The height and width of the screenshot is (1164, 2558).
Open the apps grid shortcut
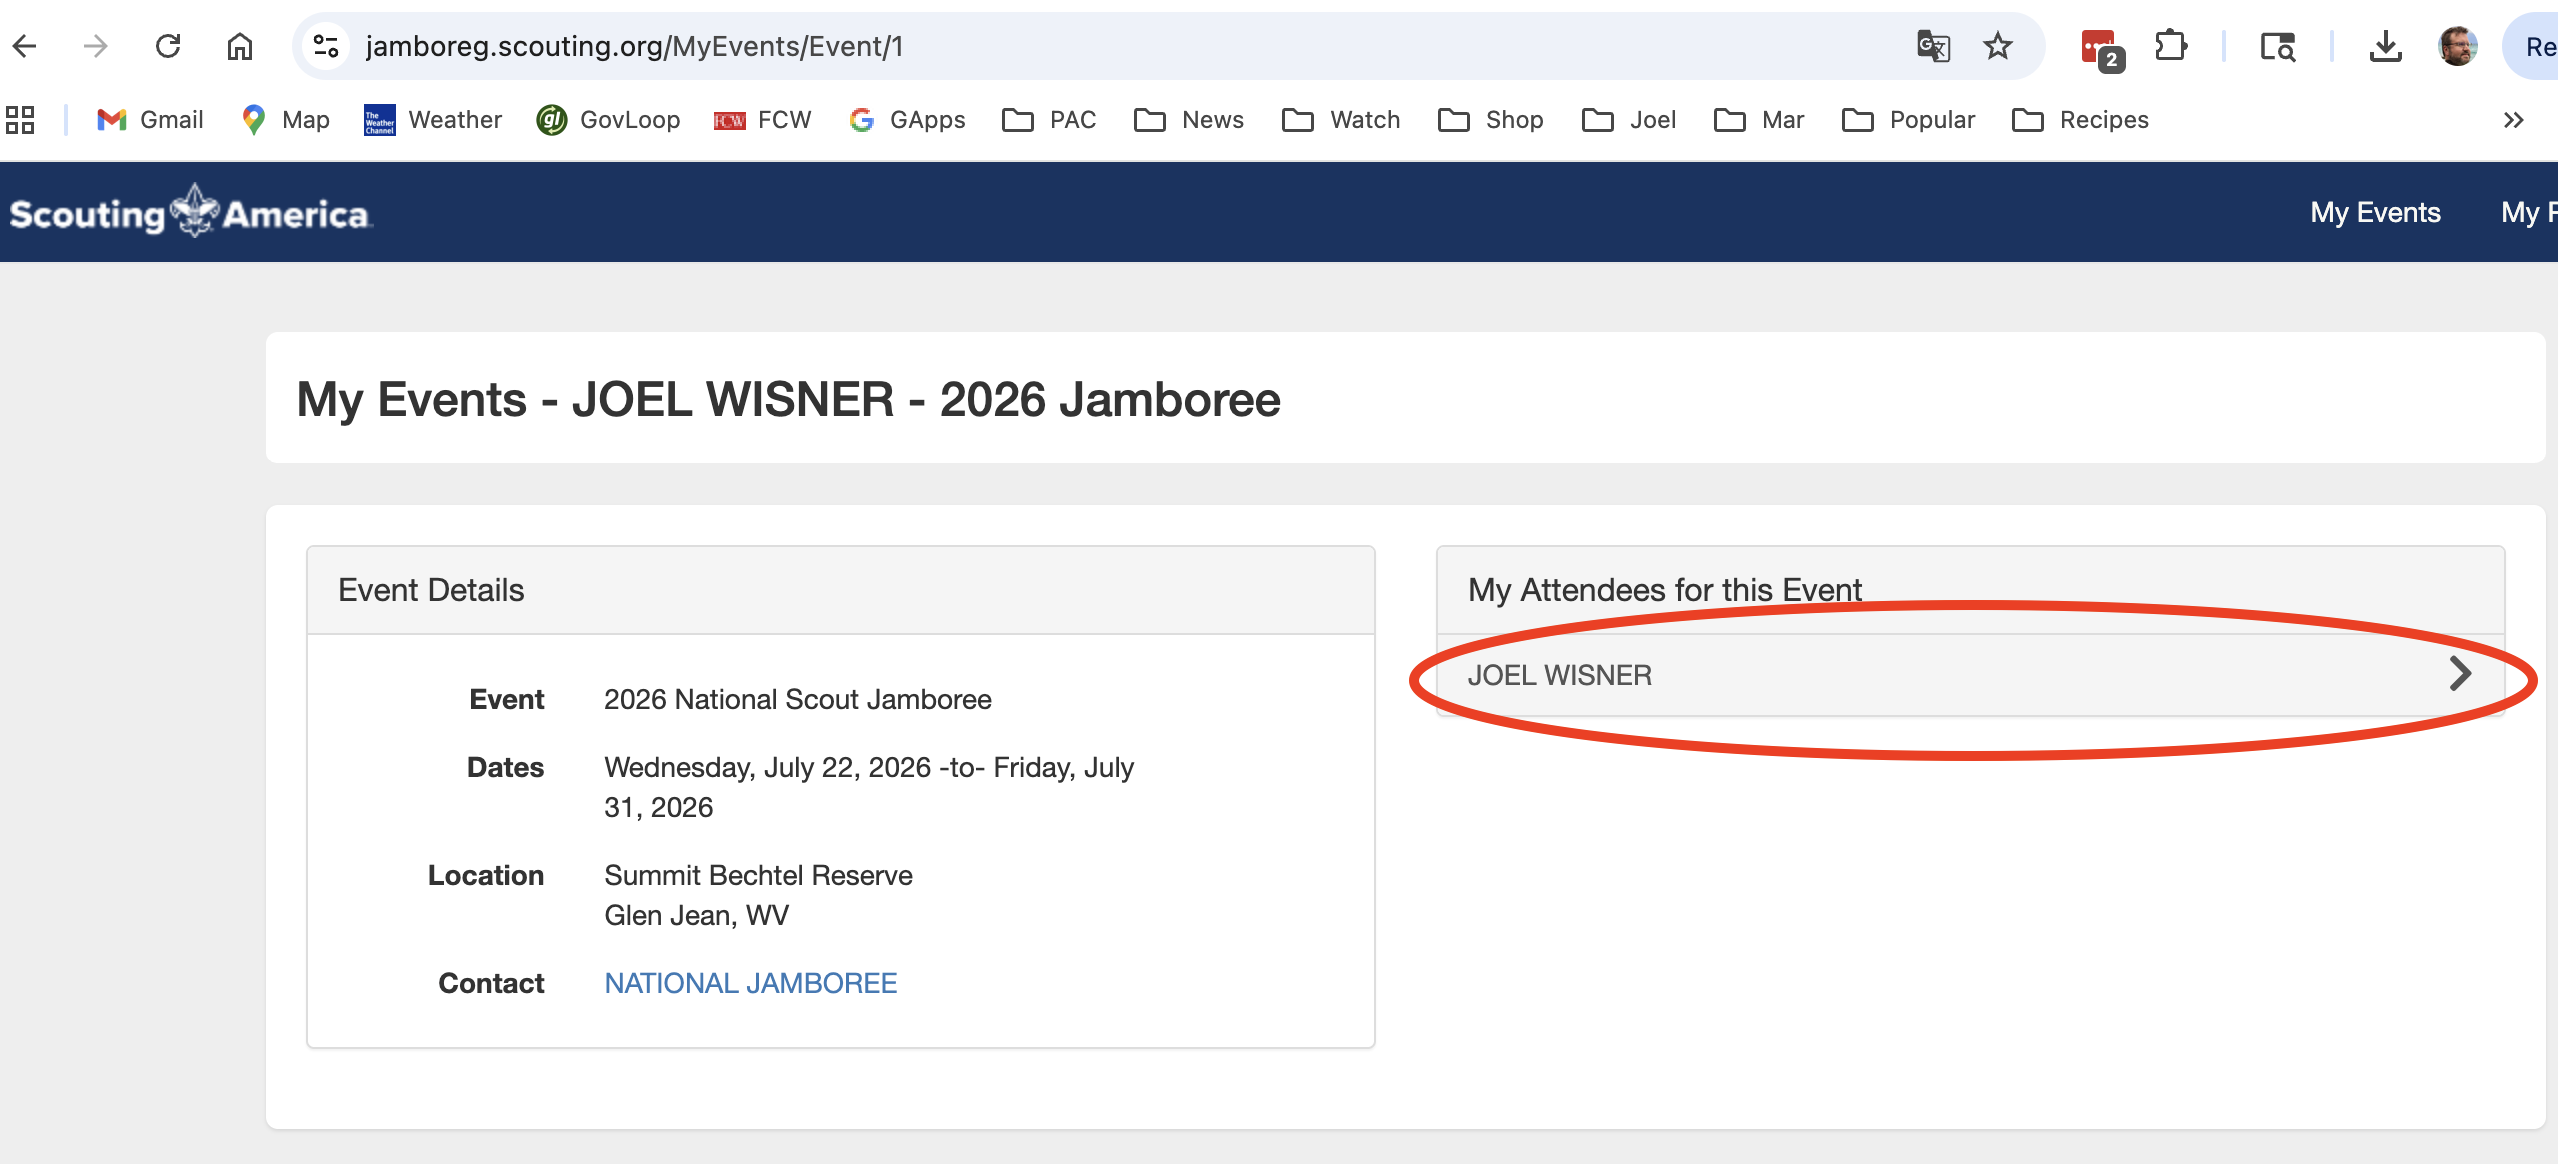pos(20,120)
